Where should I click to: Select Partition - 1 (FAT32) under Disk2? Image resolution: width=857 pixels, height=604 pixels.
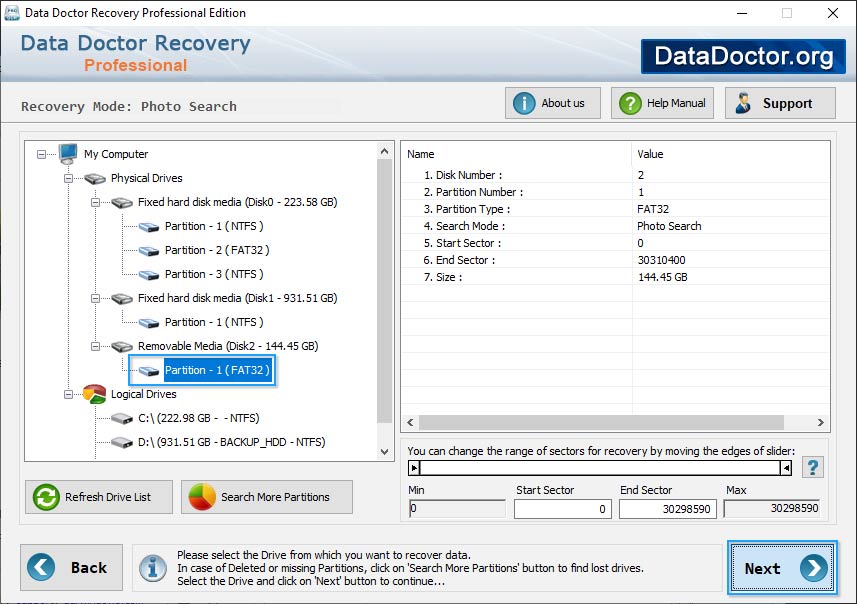click(x=217, y=370)
